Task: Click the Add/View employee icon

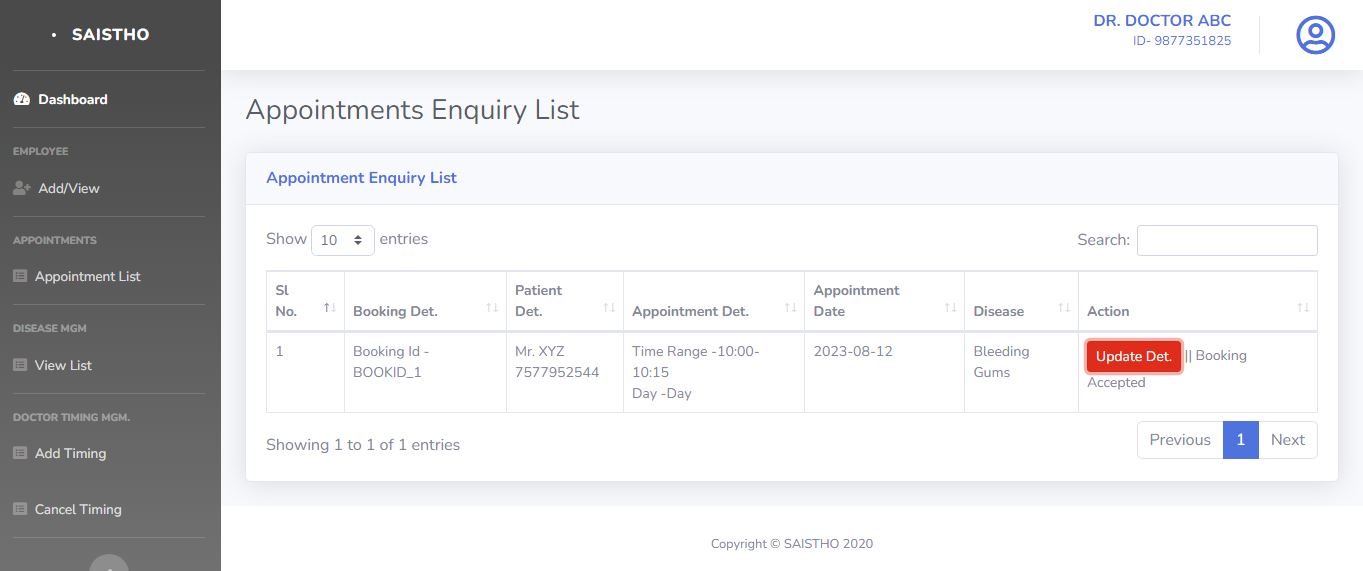Action: coord(22,188)
